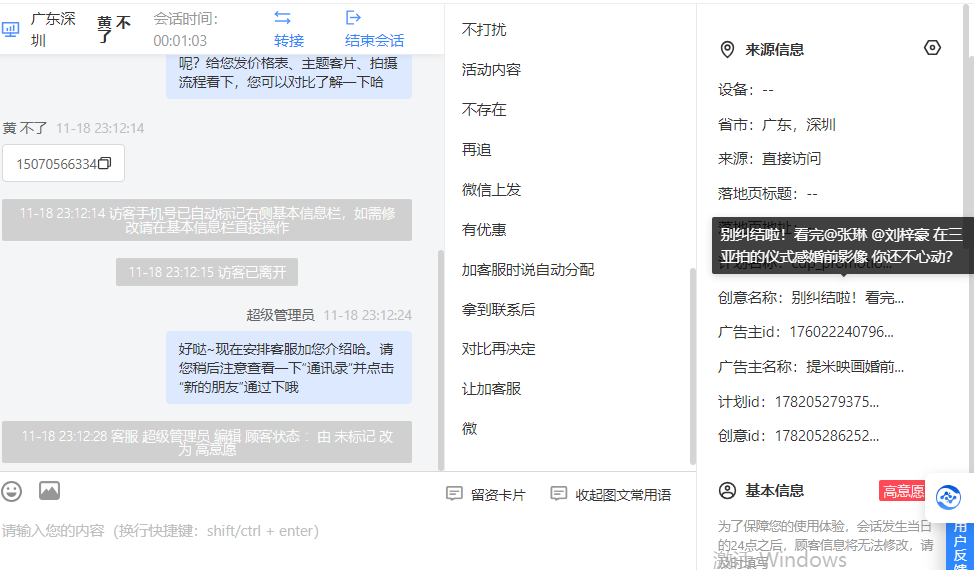Image resolution: width=974 pixels, height=570 pixels.
Task: Click the 好哒~现在安排客服 message bubble
Action: coord(289,368)
